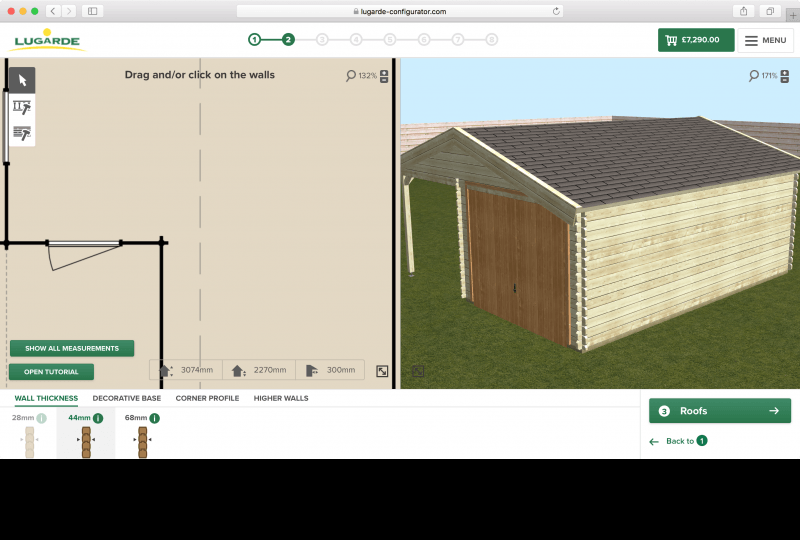Click the roof overhang icon
The image size is (800, 540).
point(311,371)
